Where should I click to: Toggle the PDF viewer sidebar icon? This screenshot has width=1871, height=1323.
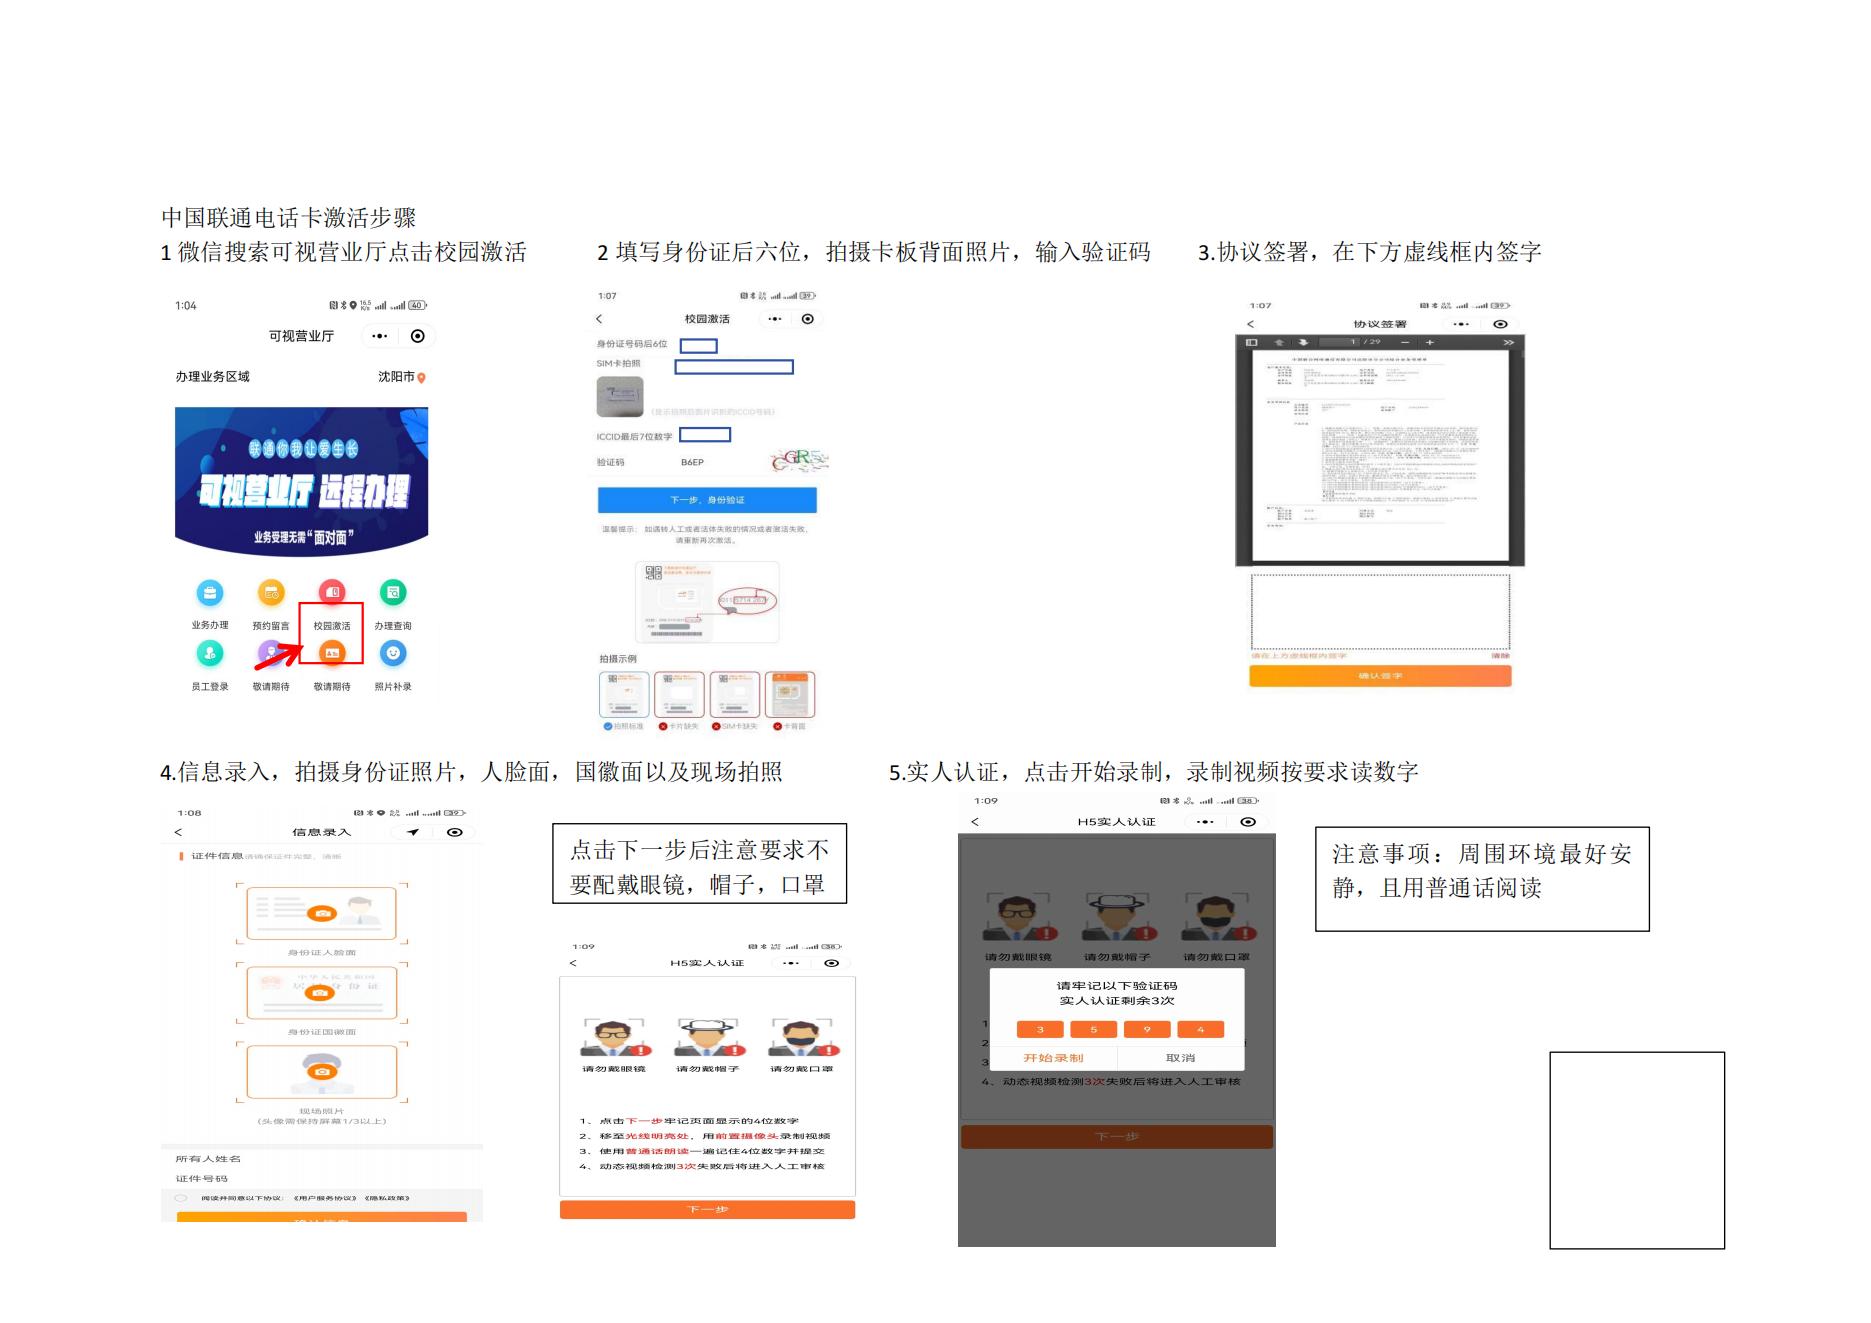pos(1251,342)
